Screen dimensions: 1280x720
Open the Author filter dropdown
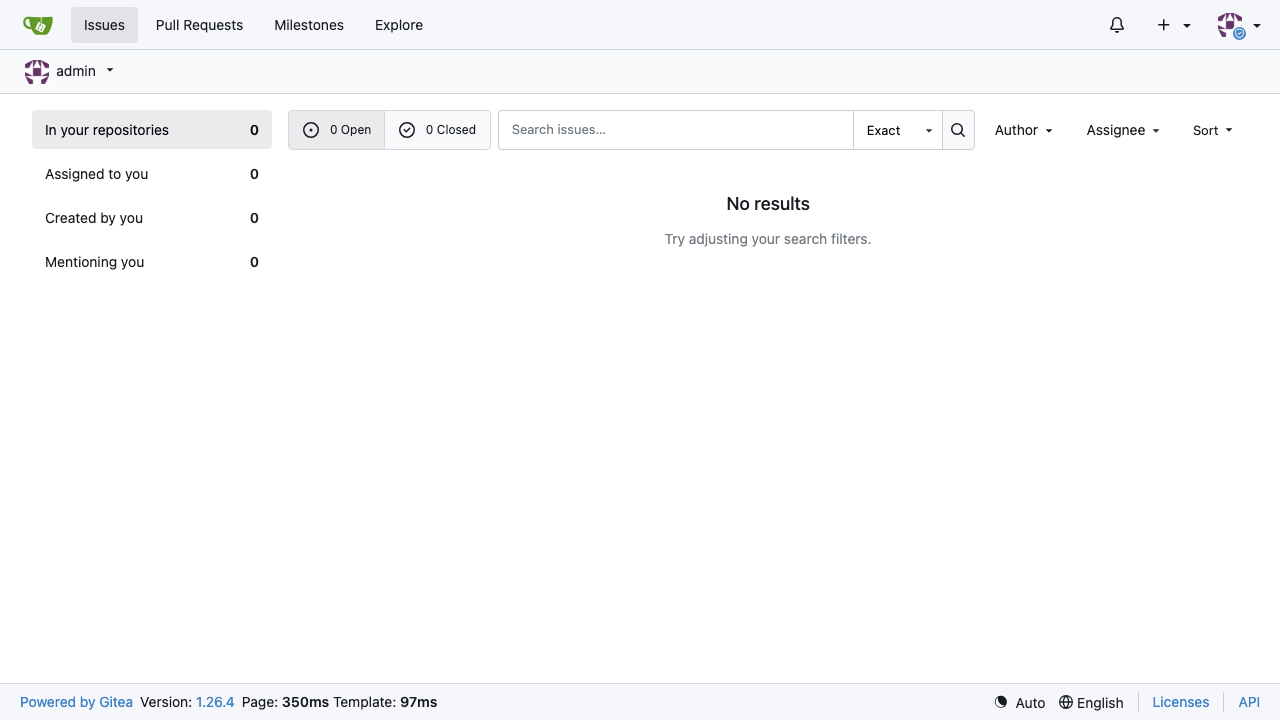click(x=1024, y=130)
